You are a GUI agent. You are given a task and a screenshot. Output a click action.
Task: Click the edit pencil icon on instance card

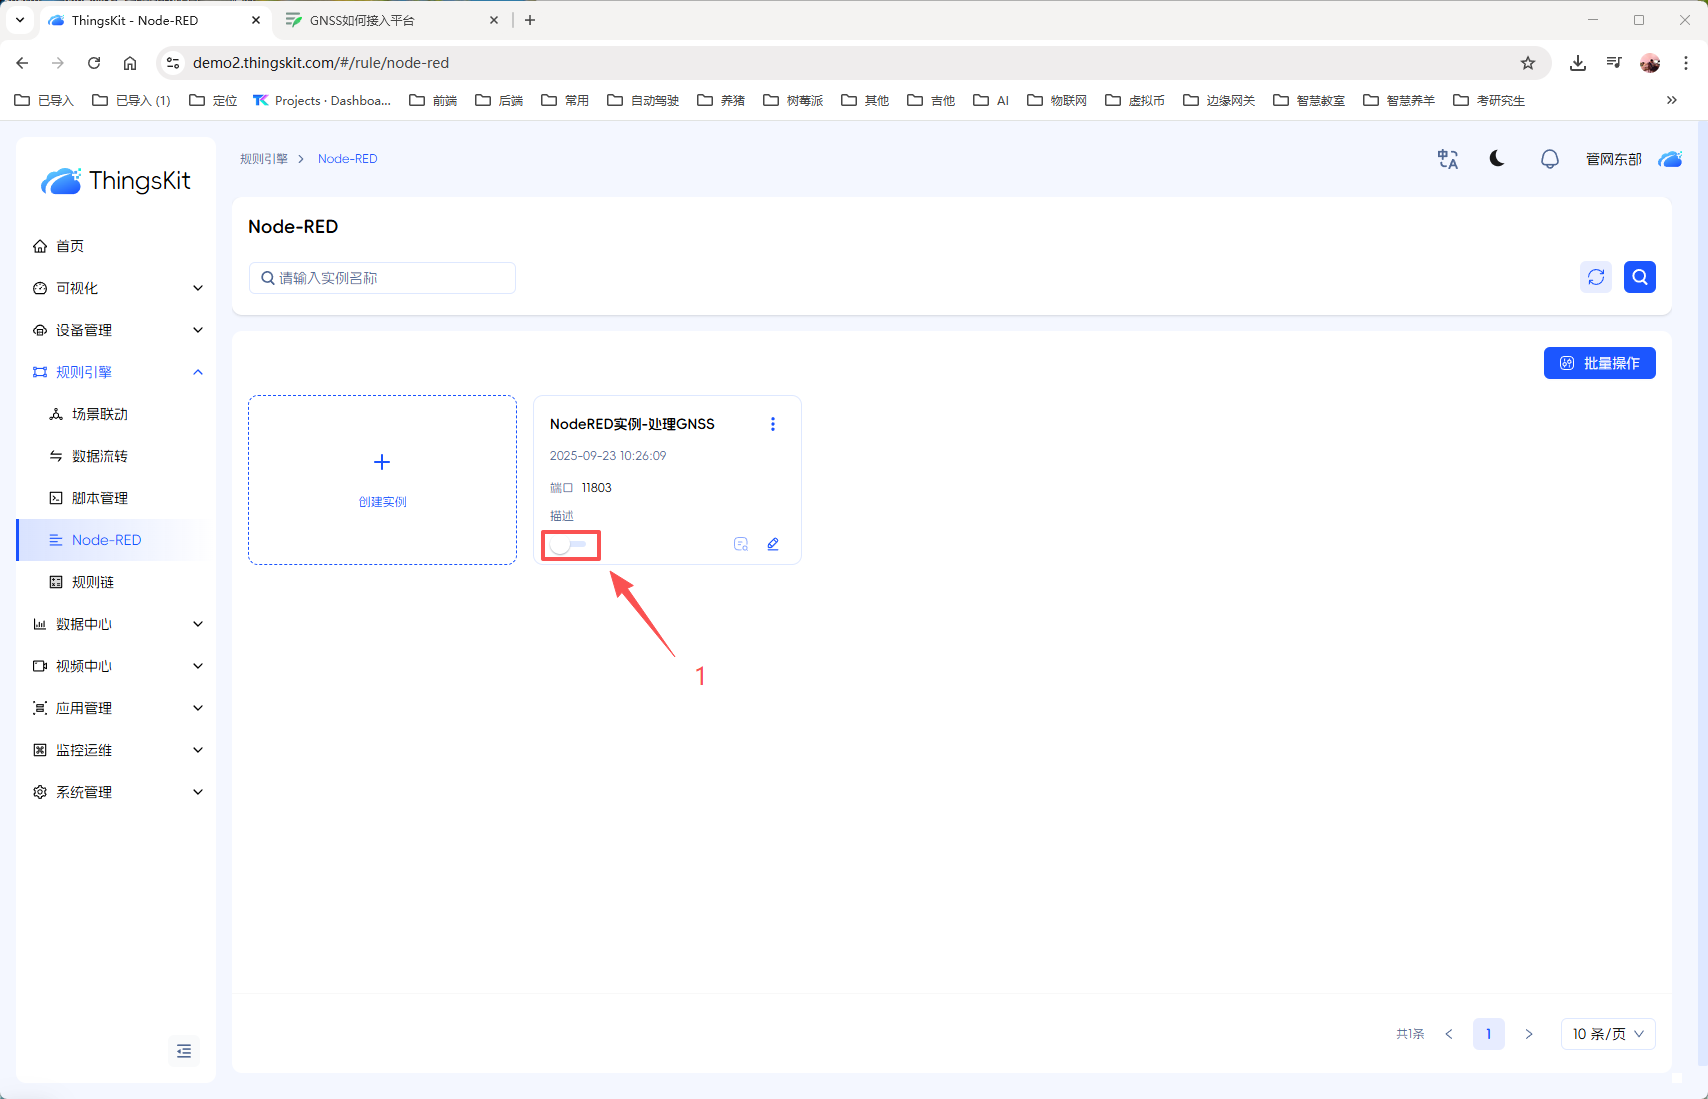click(x=773, y=544)
